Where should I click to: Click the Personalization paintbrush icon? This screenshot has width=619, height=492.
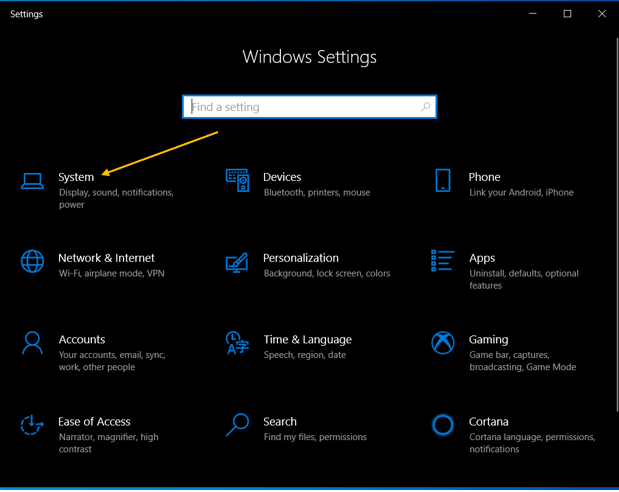[237, 263]
